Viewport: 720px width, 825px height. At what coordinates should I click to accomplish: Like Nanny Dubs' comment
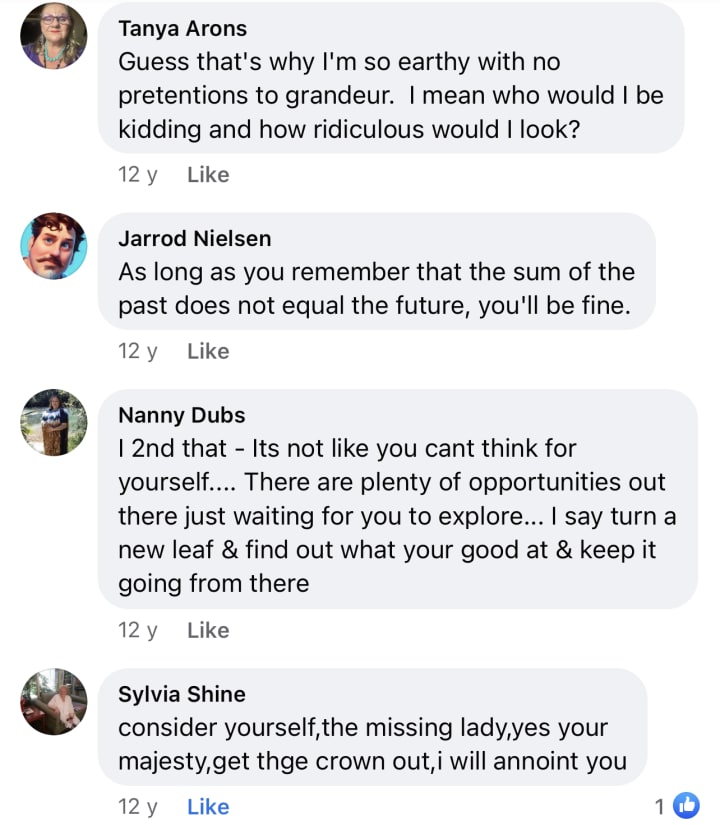[x=208, y=630]
